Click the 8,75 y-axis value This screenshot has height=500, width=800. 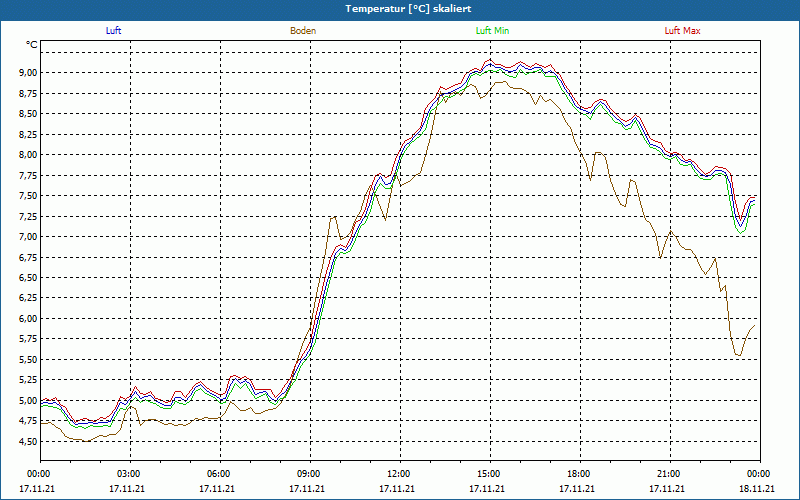28,93
